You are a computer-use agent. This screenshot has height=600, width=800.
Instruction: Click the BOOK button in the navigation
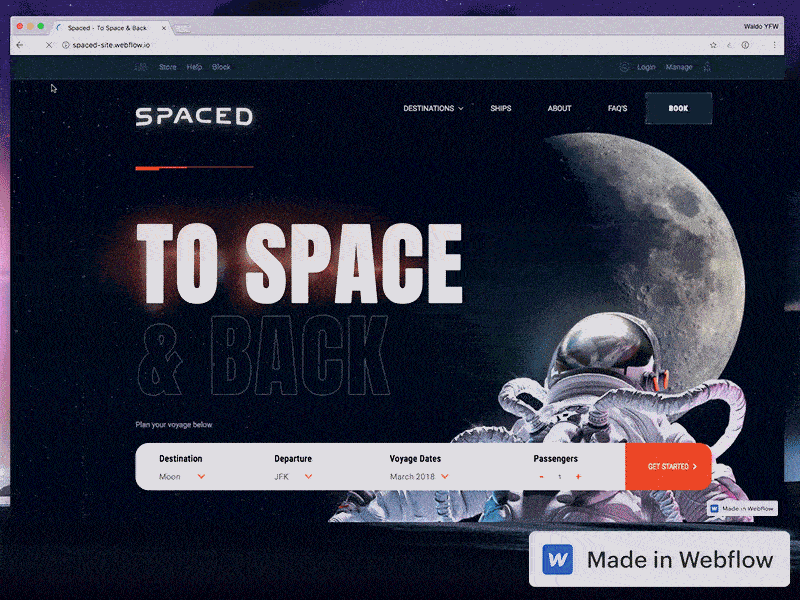point(678,108)
